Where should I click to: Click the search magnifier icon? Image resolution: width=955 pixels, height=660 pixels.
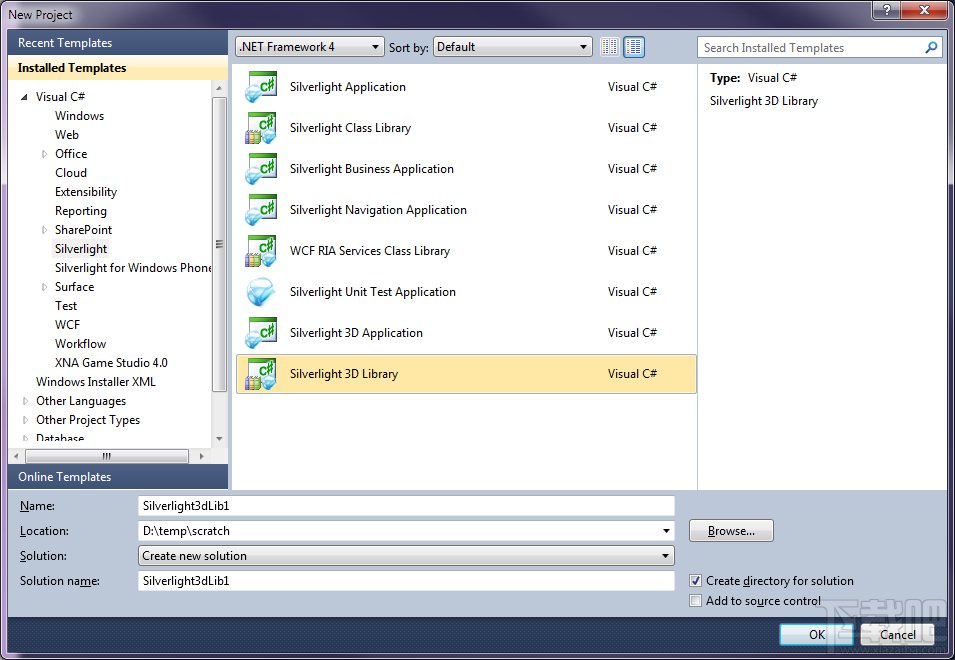point(931,47)
